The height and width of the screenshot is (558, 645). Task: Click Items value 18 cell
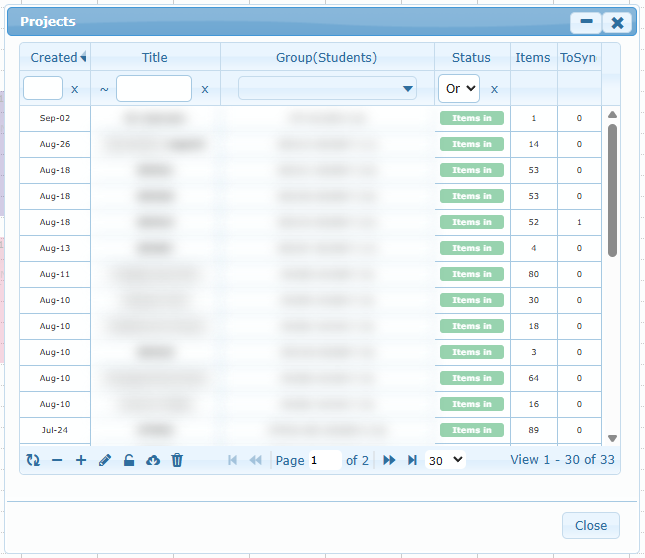coord(534,326)
